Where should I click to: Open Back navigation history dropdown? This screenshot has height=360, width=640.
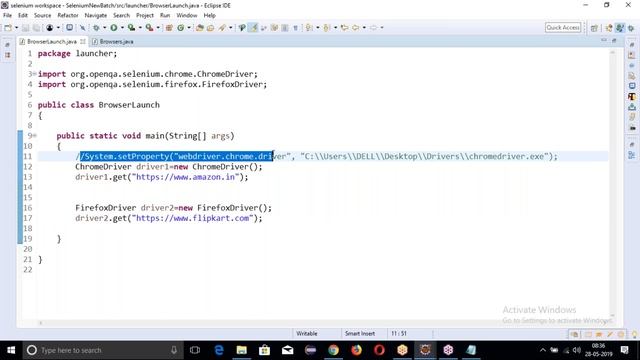point(364,28)
